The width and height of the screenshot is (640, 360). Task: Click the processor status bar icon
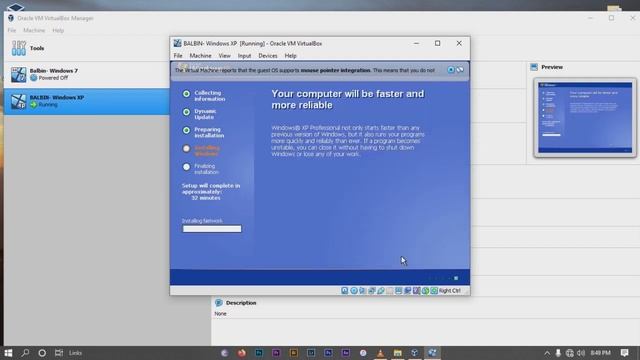pyautogui.click(x=416, y=291)
